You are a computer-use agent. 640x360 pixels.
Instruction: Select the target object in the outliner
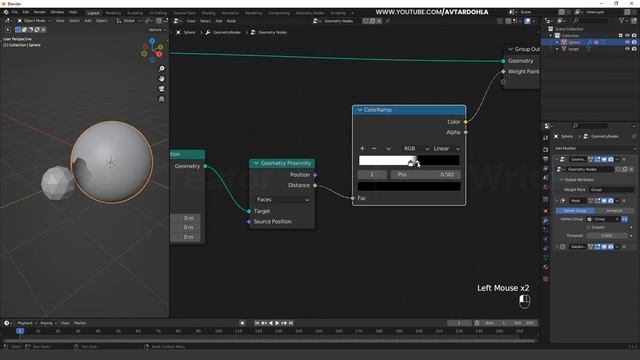(573, 49)
